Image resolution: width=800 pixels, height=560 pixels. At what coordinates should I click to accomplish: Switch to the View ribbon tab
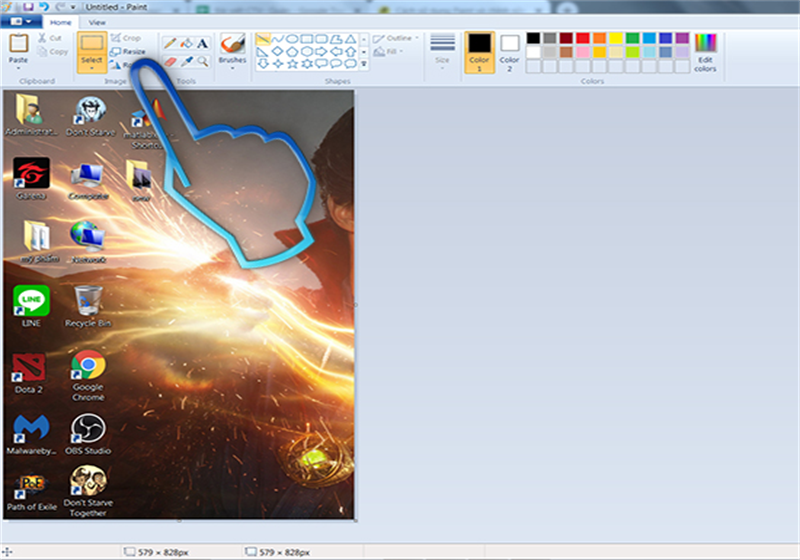[97, 22]
